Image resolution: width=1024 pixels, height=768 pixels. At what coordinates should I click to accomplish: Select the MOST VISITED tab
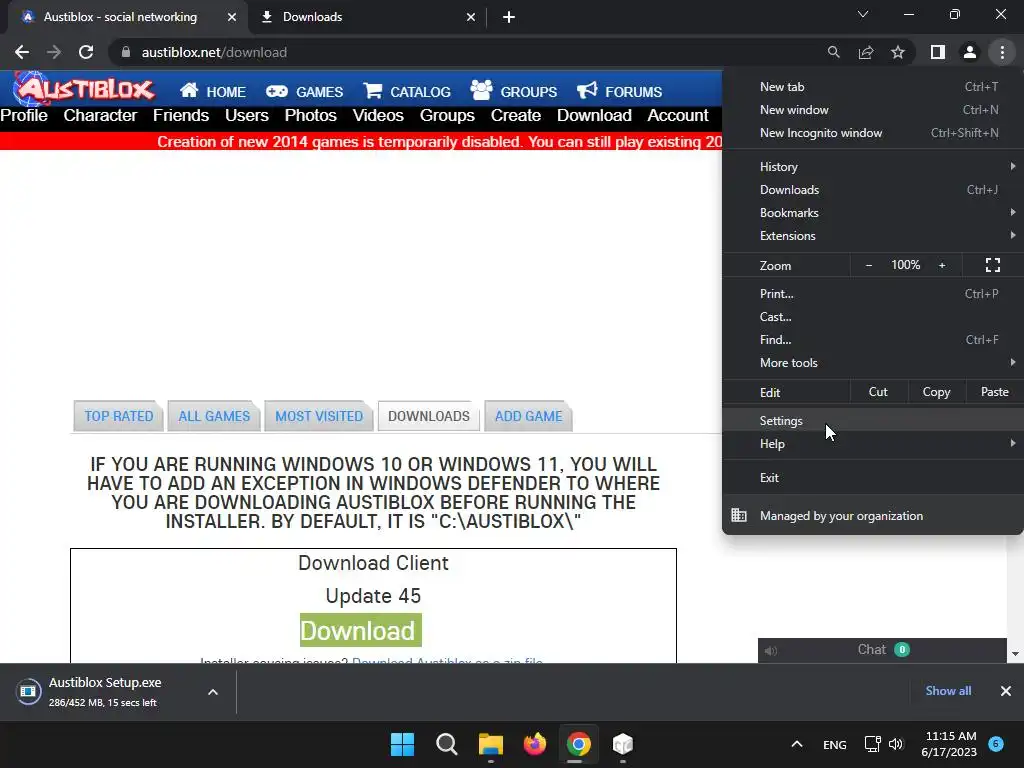click(319, 416)
